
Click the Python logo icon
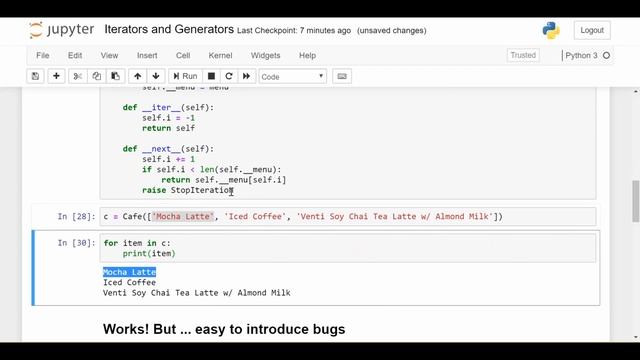pyautogui.click(x=551, y=30)
